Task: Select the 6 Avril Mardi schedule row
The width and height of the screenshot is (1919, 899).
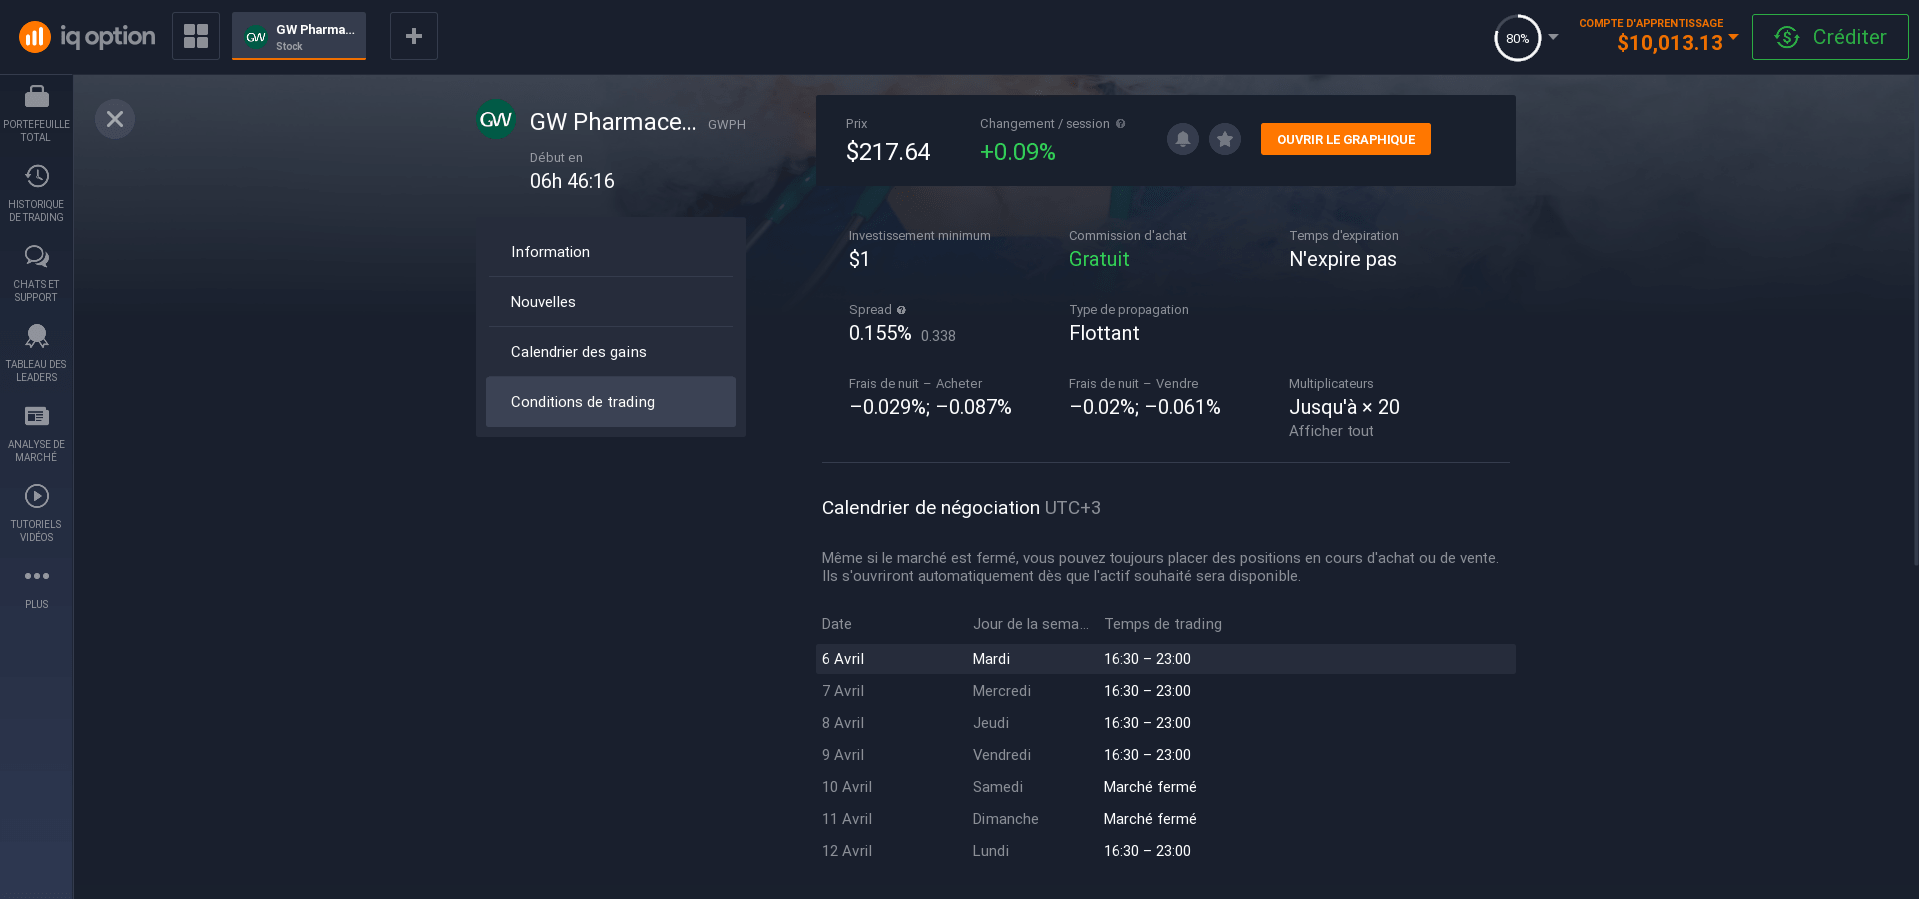Action: [x=1166, y=659]
